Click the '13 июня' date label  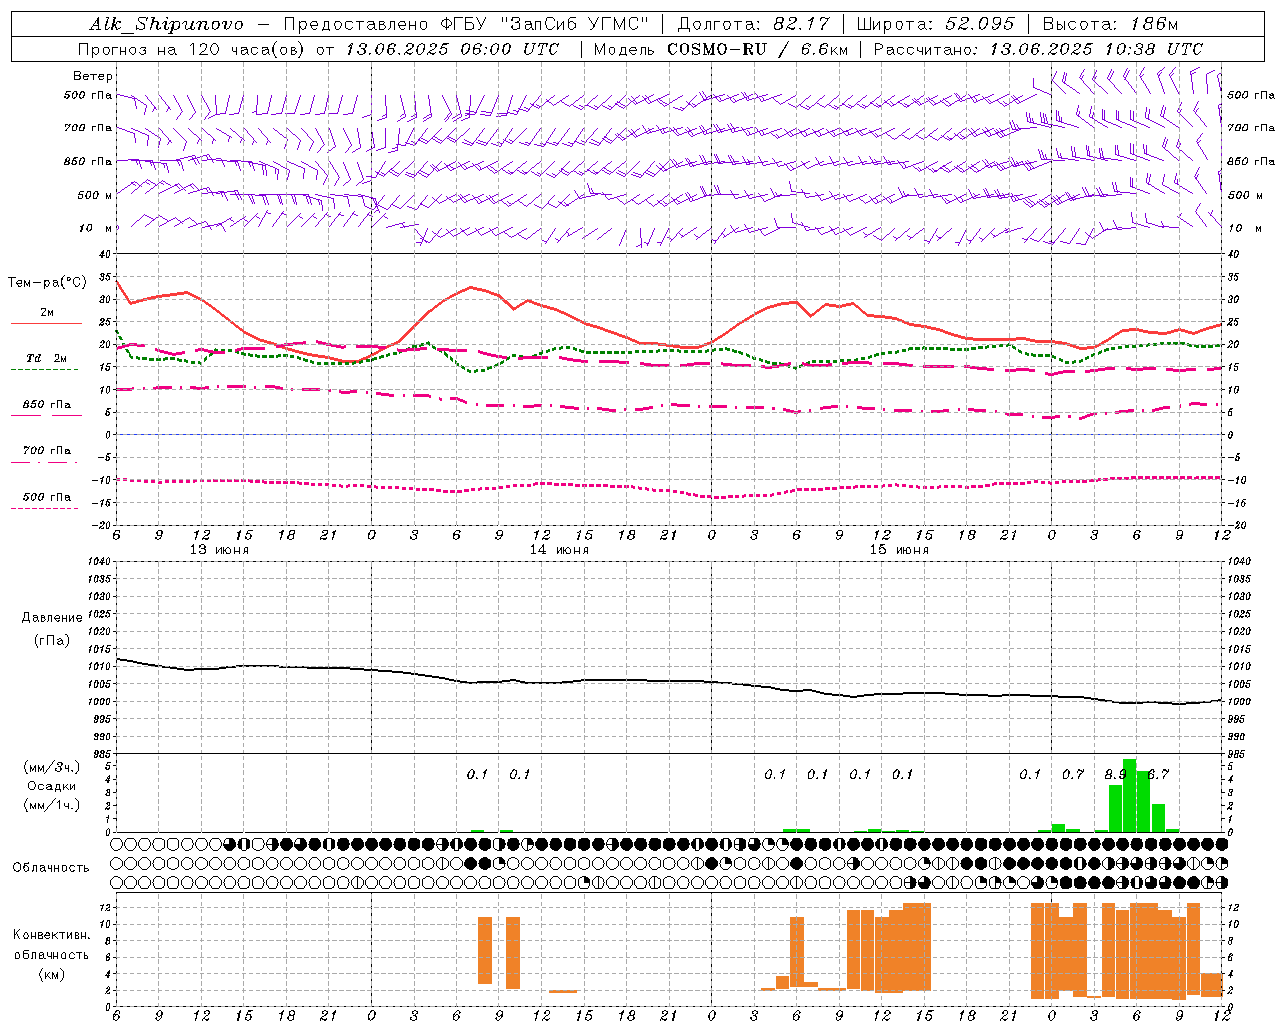[219, 550]
